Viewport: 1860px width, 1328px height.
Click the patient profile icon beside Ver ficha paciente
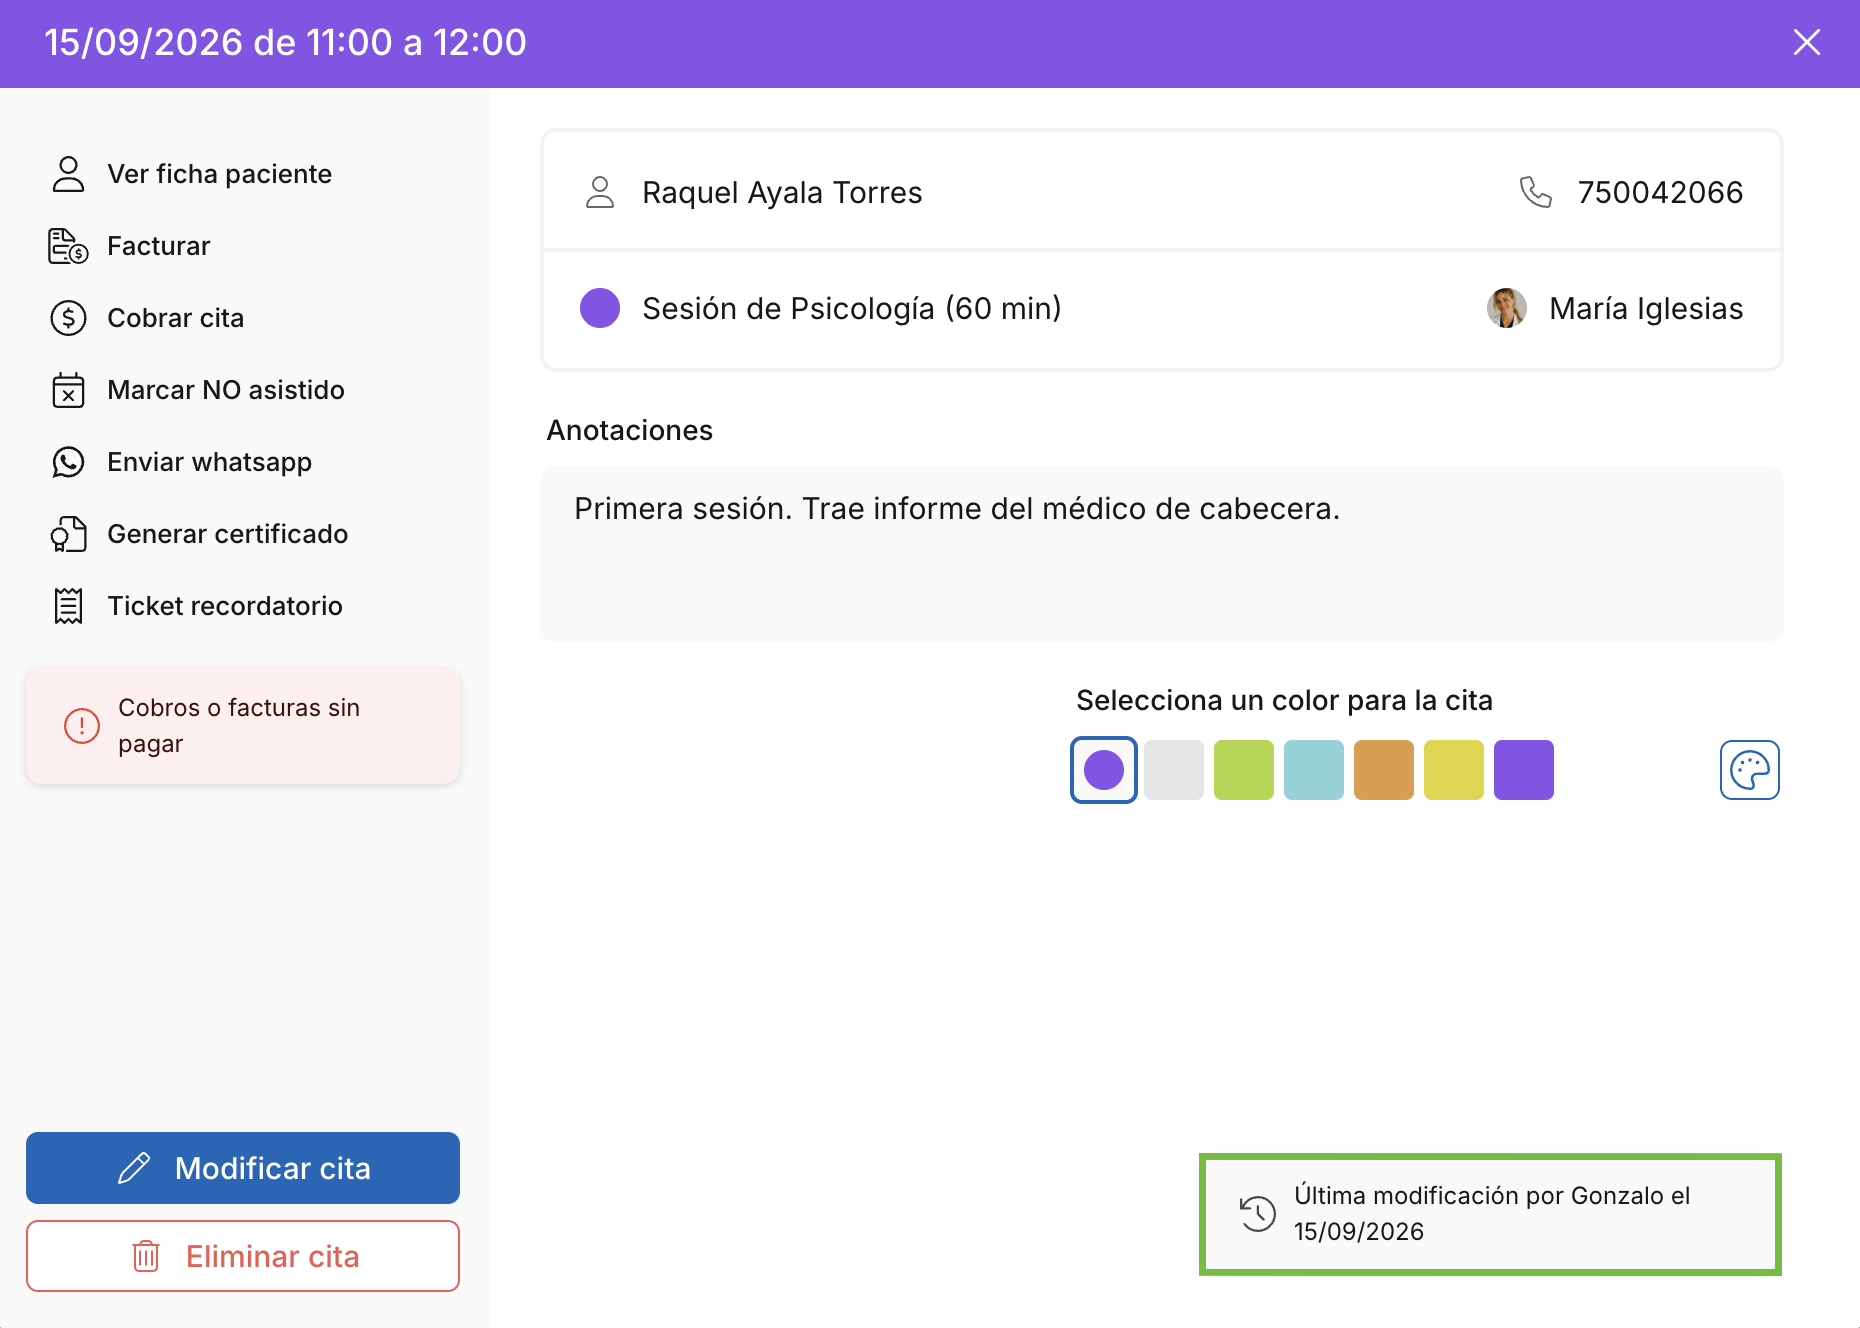[68, 174]
